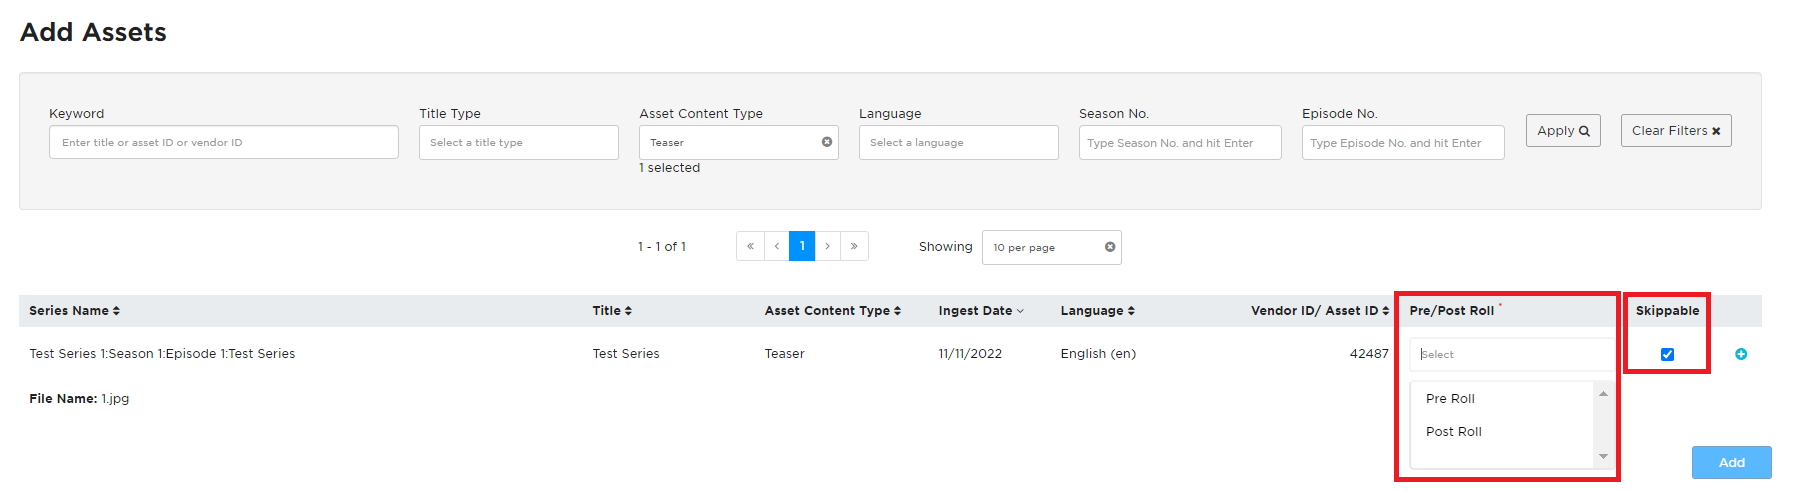Focus the Keyword search field
1793x491 pixels.
(x=224, y=142)
